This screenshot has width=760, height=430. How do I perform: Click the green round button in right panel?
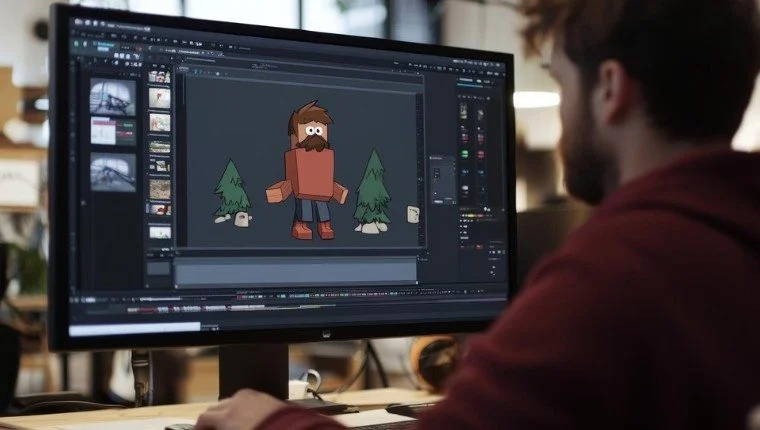point(465,154)
